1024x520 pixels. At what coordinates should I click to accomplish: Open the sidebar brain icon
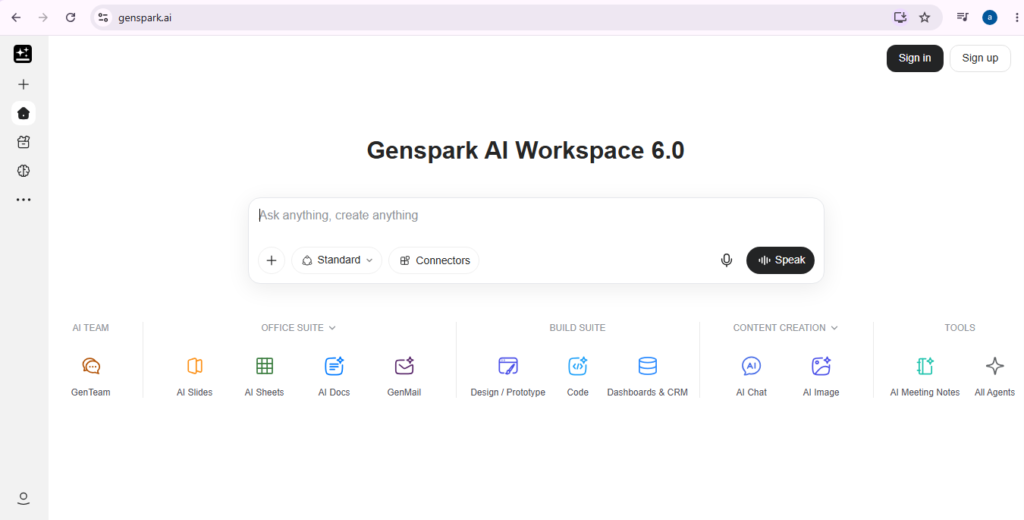point(24,171)
